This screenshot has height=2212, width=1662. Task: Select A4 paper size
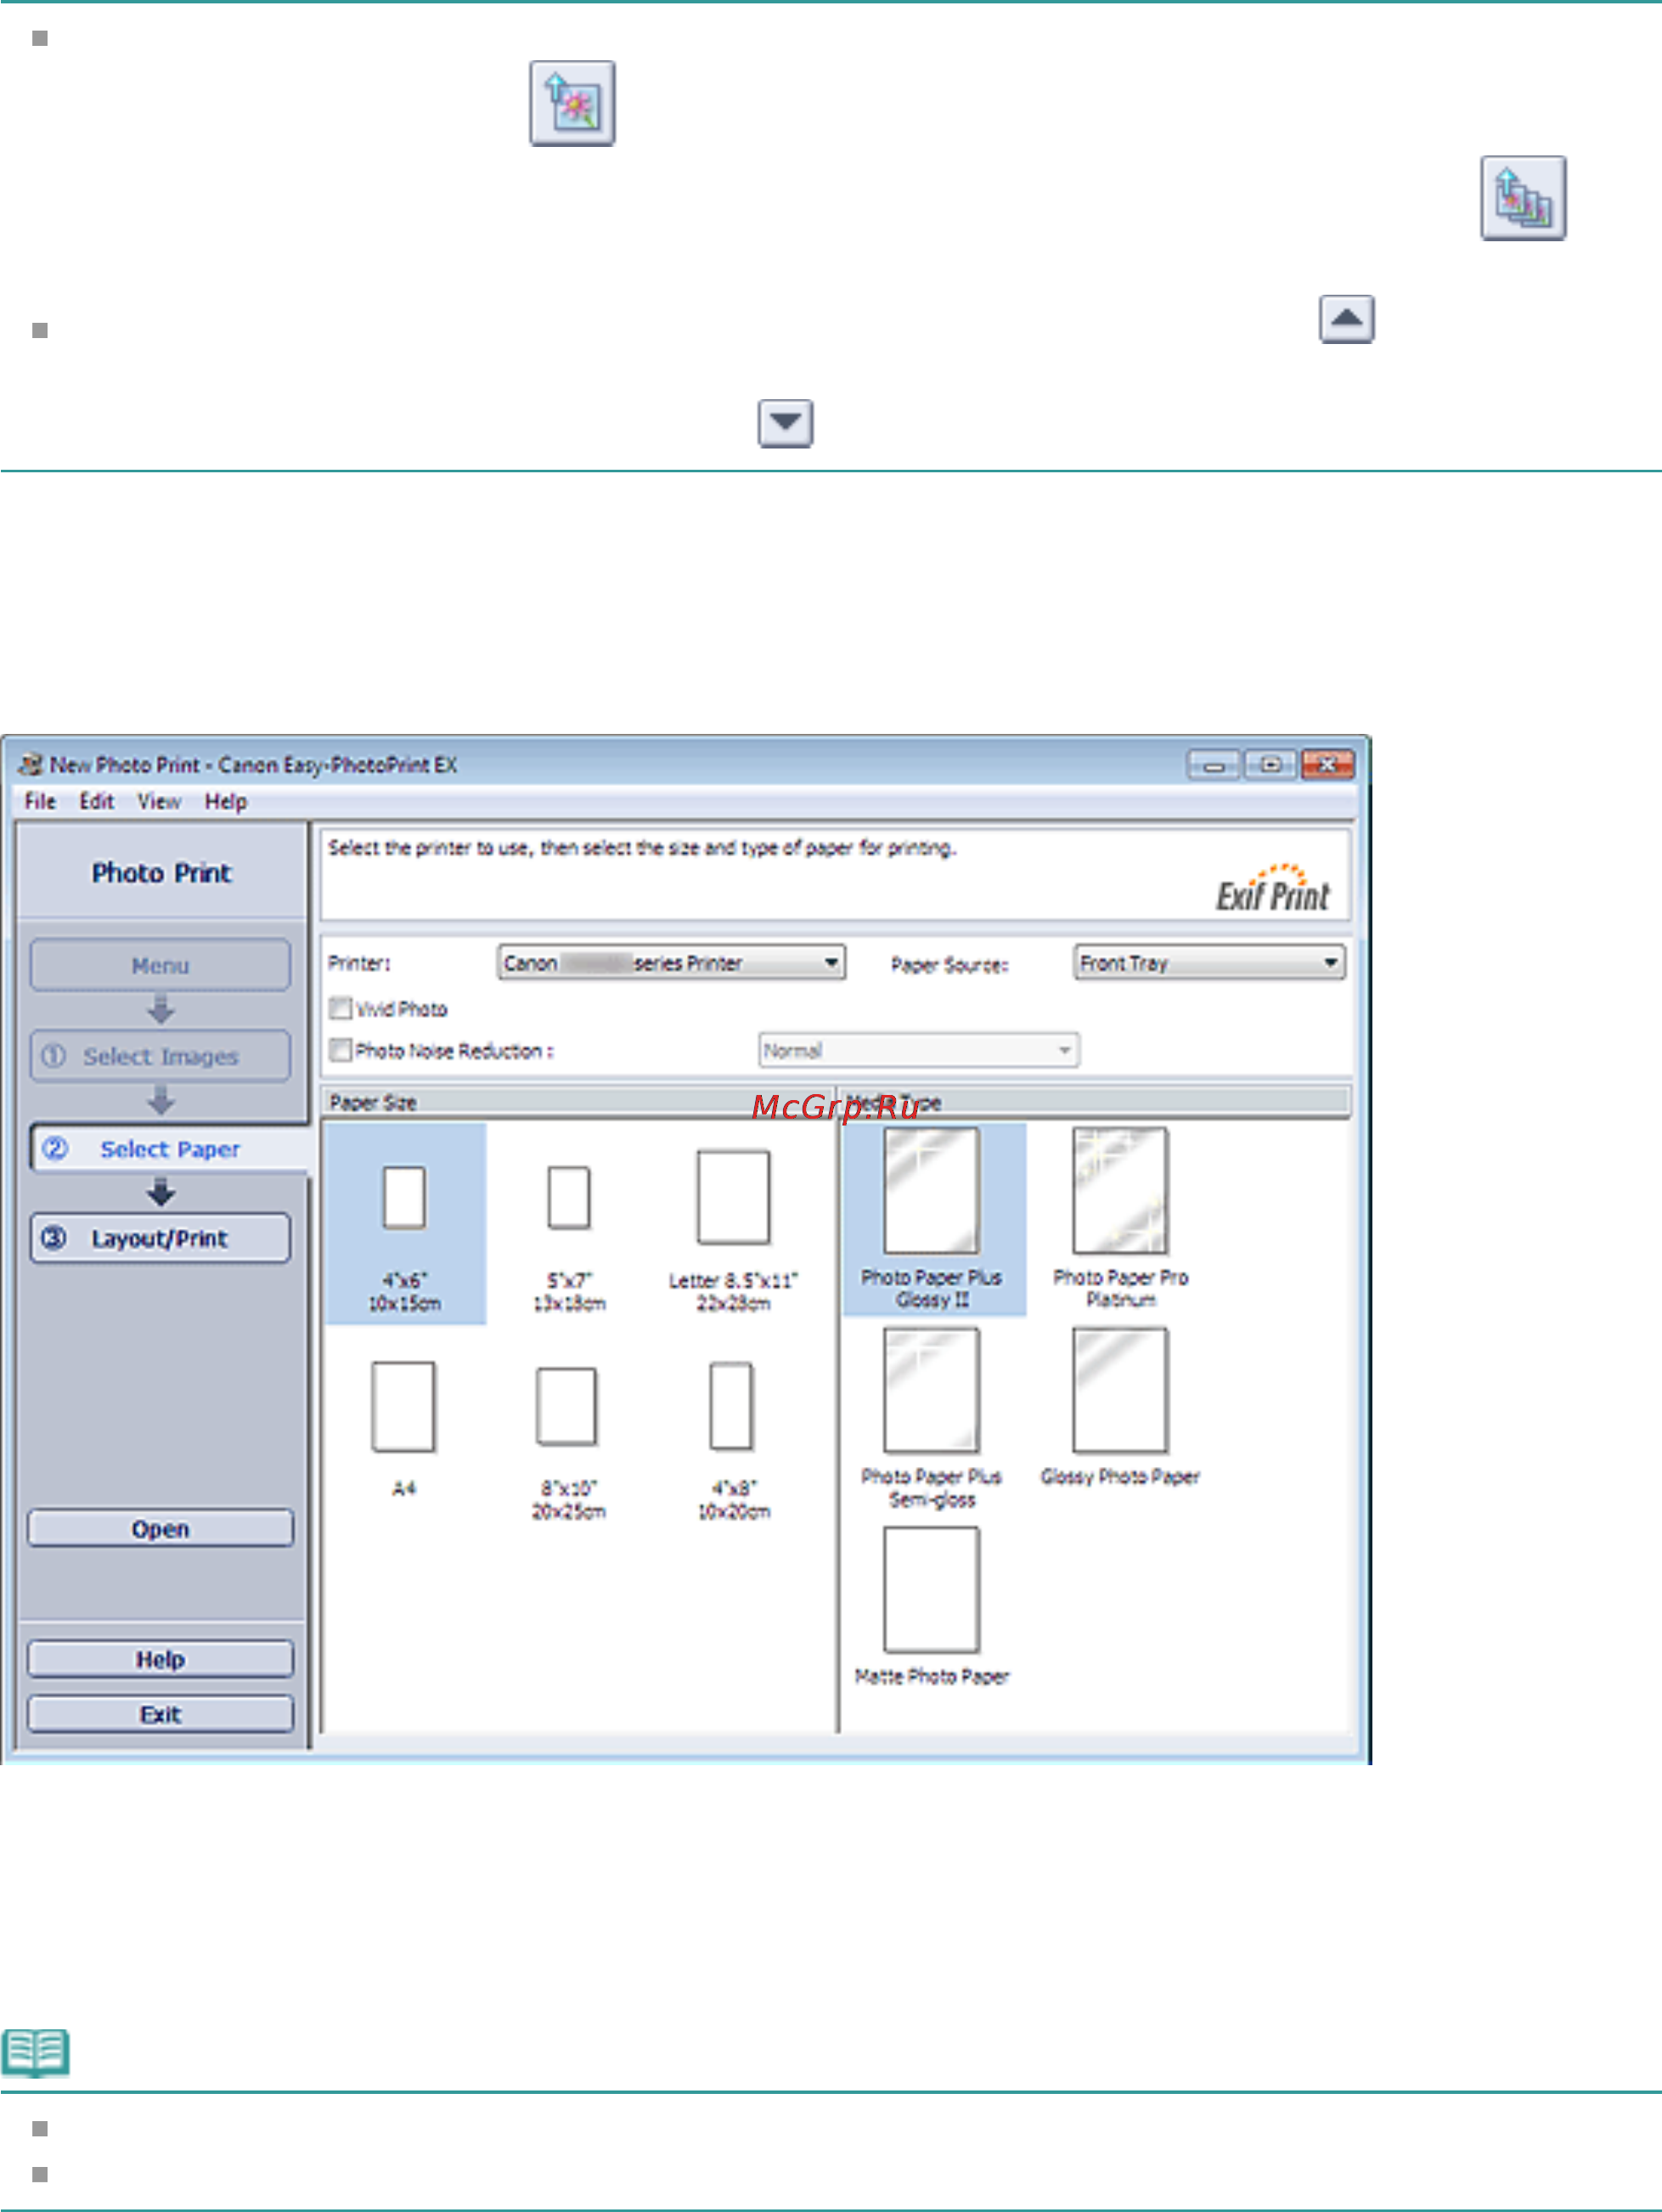pos(403,1429)
